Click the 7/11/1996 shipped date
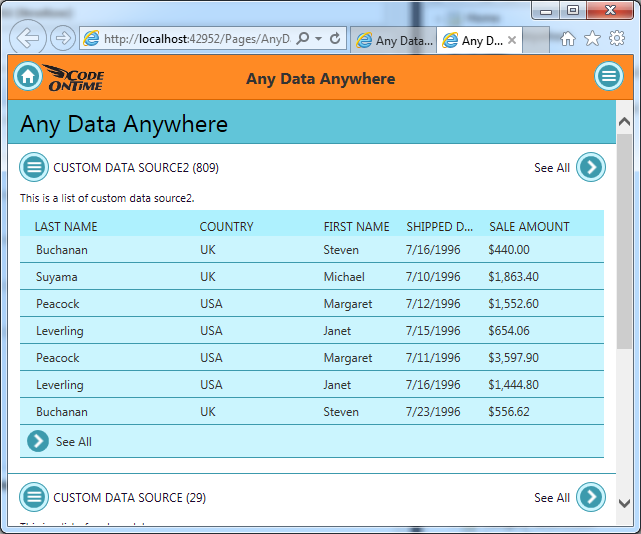The image size is (641, 534). click(433, 358)
